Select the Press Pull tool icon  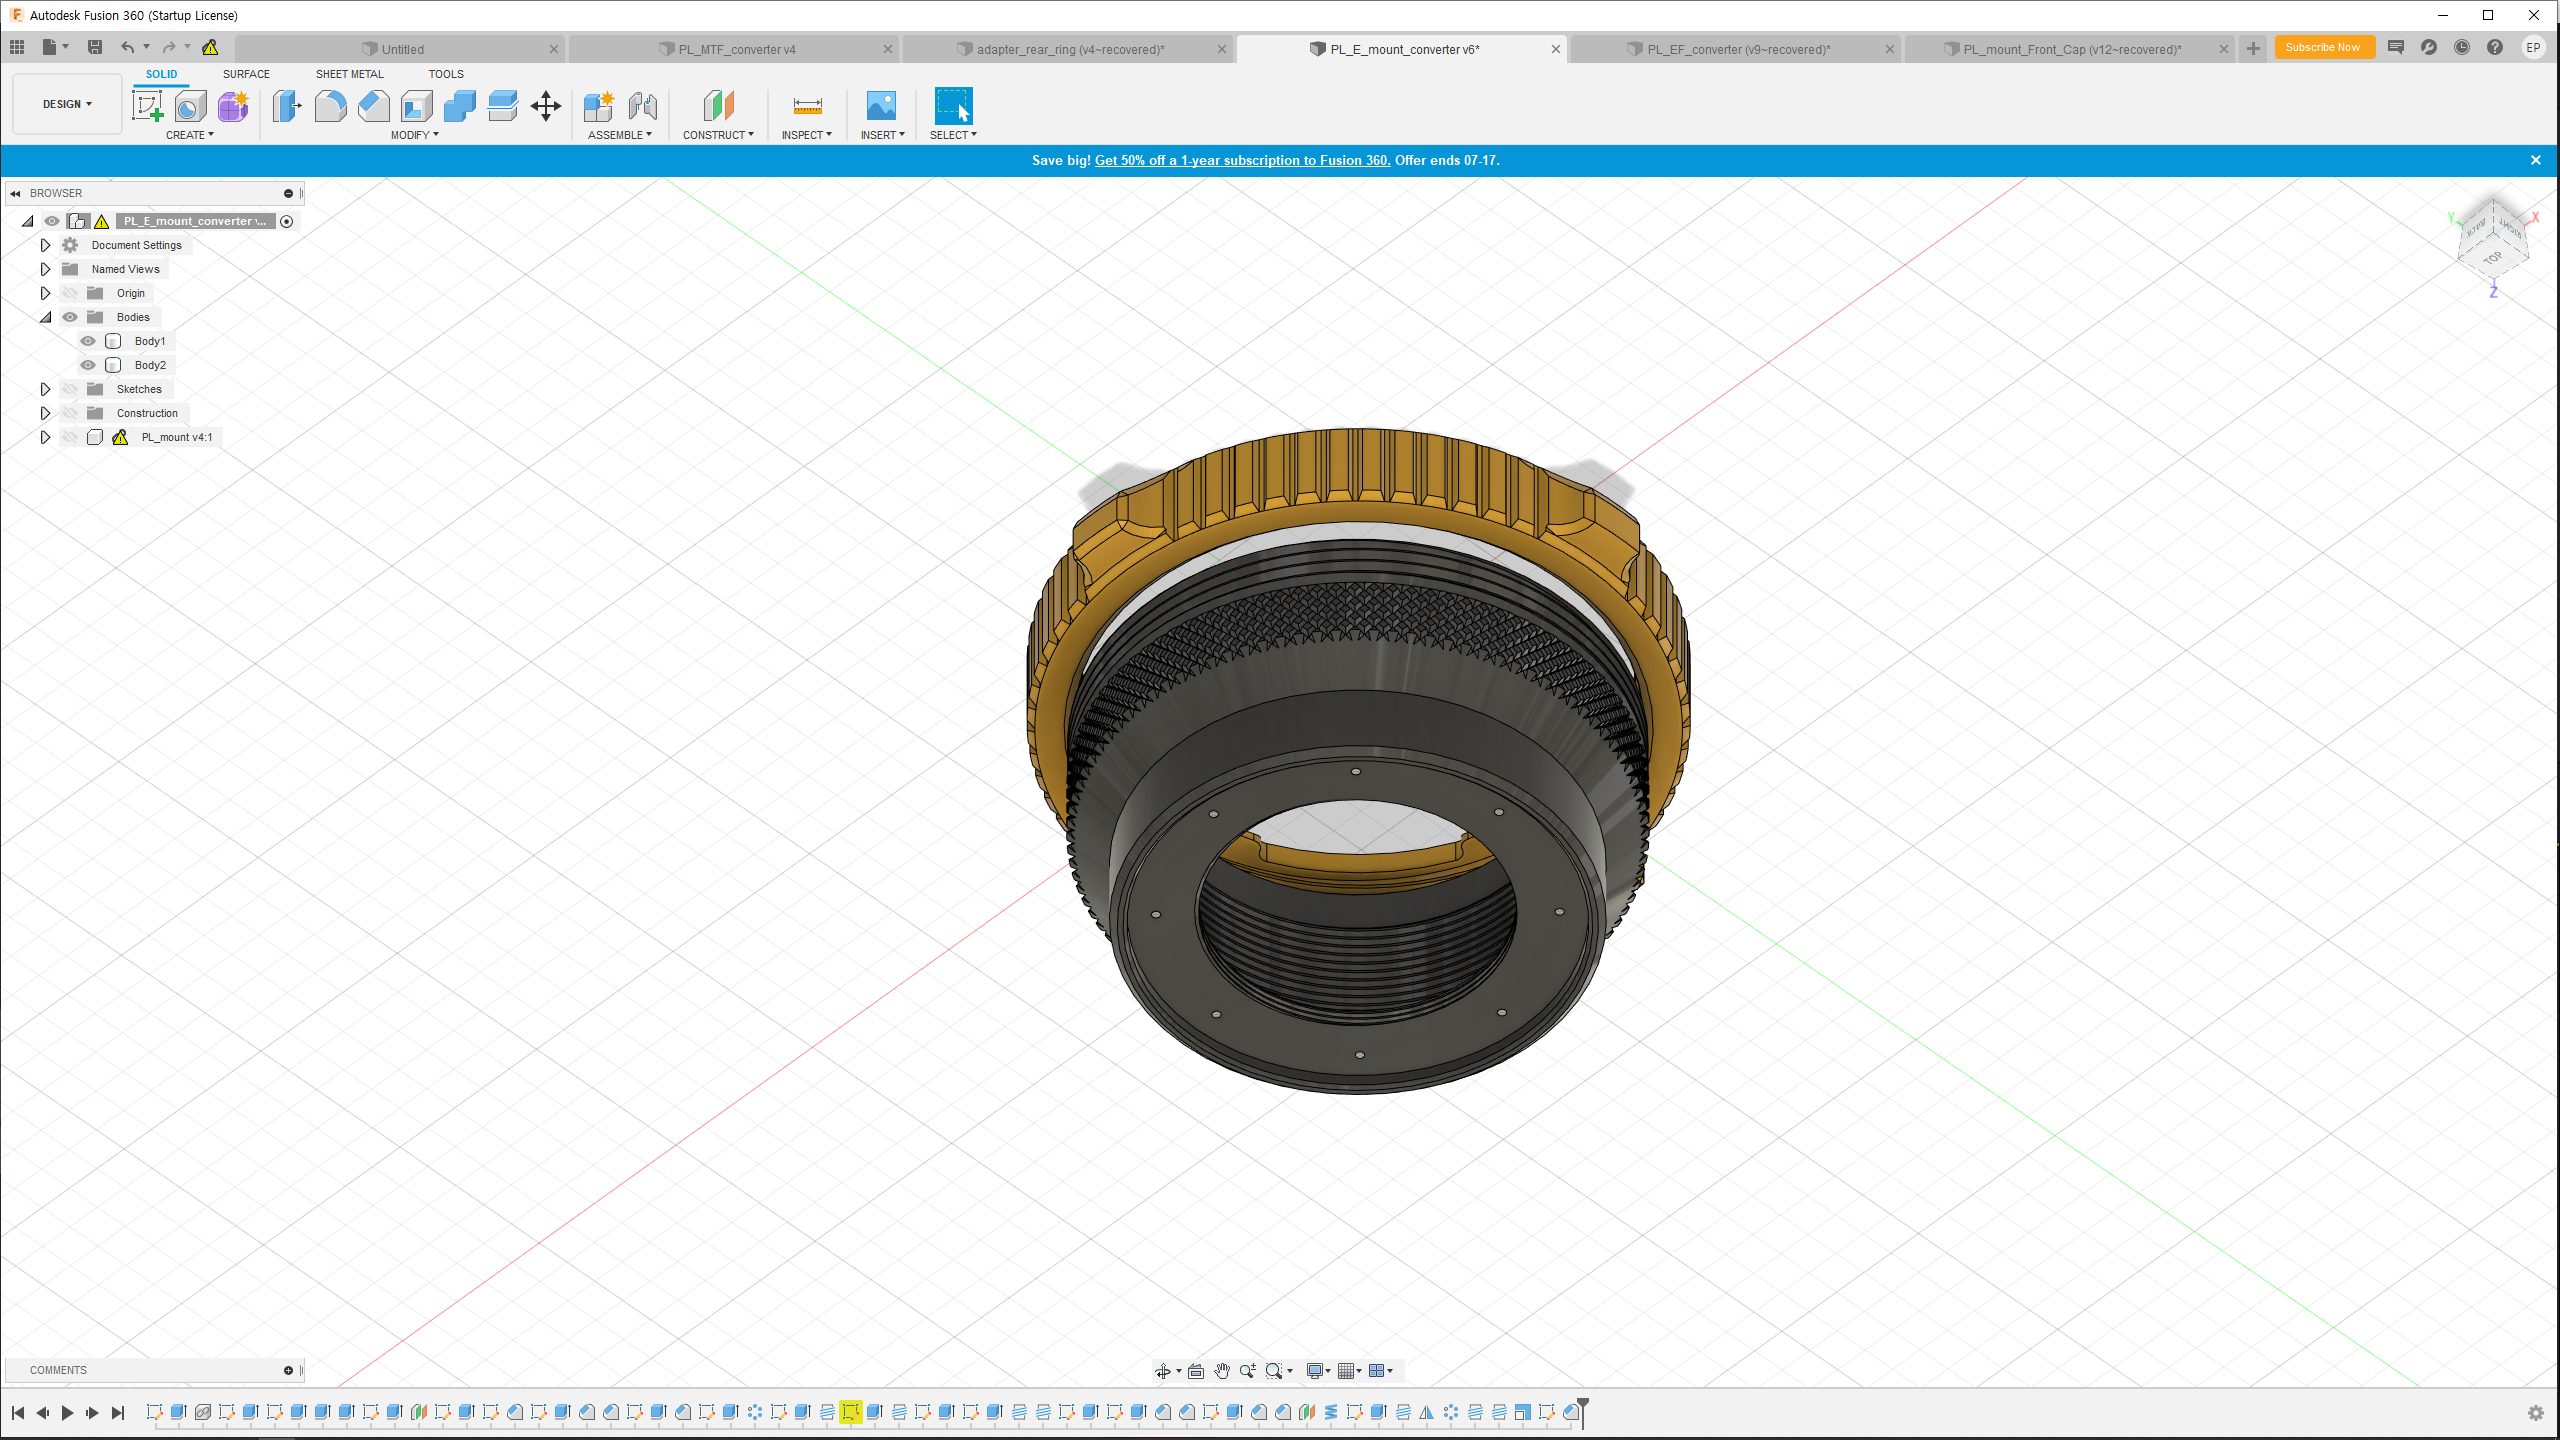[x=287, y=106]
